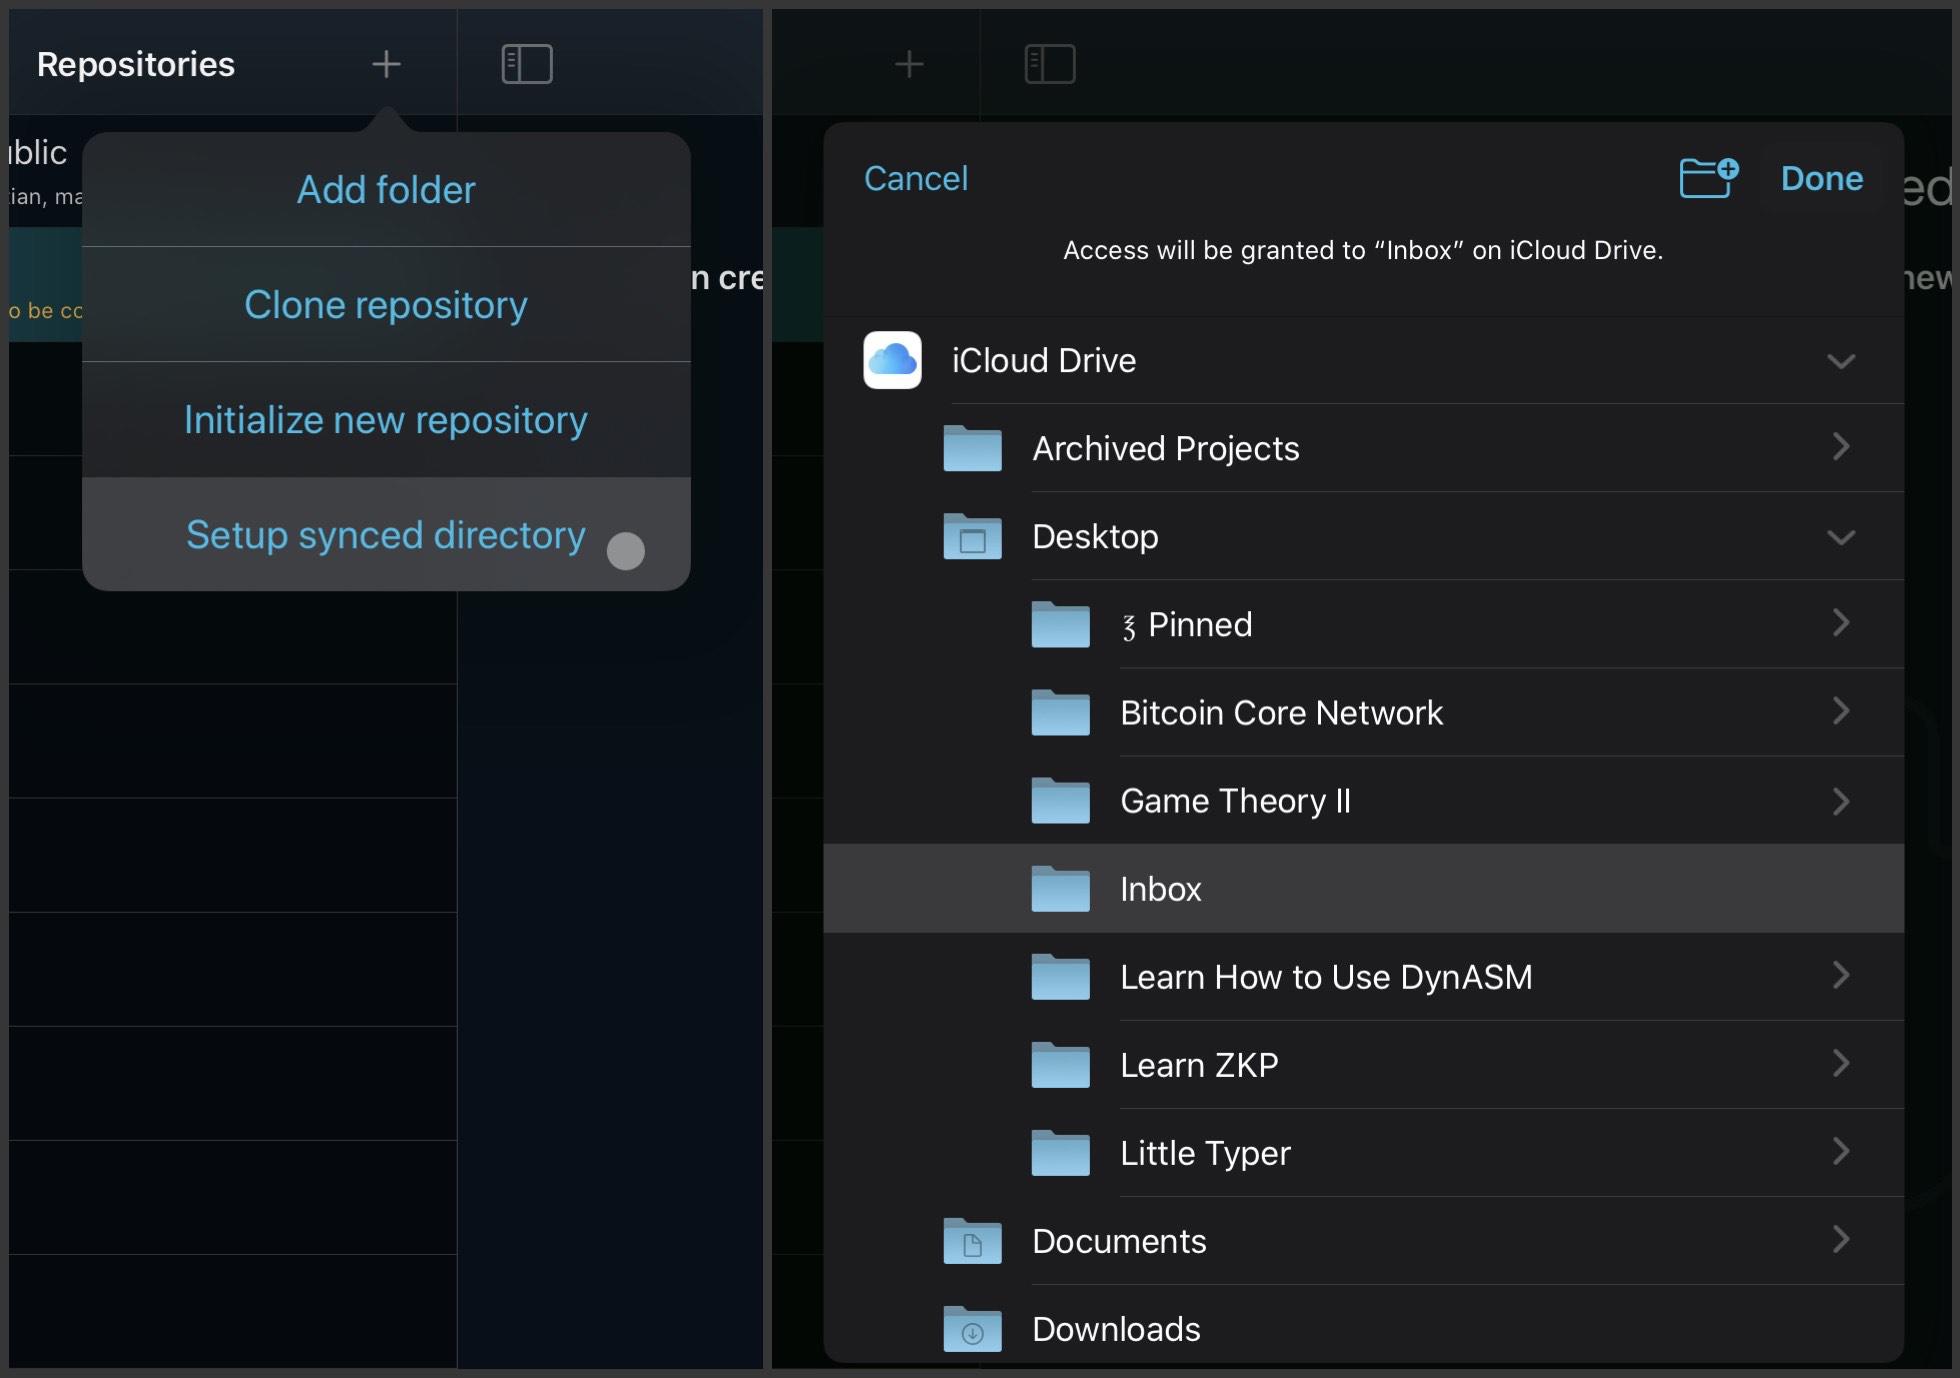This screenshot has height=1378, width=1960.
Task: Click the Pinned folder icon
Action: point(1061,624)
